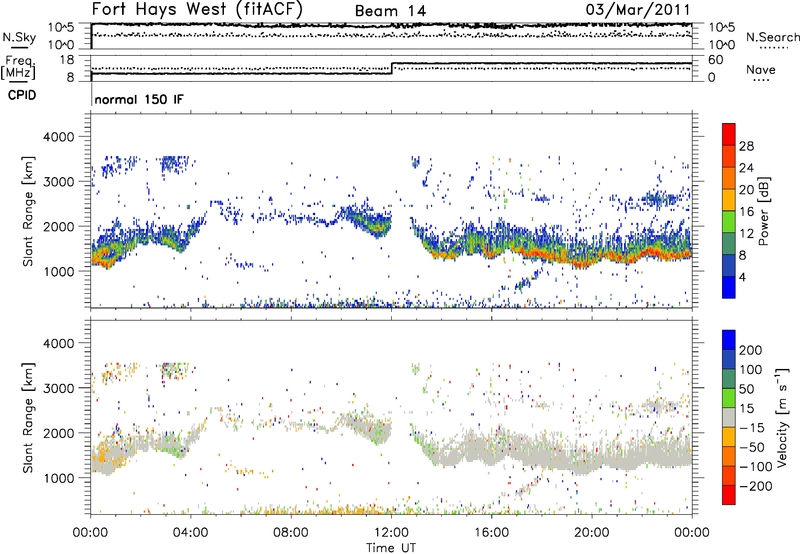
Task: Click the '20:00' time tick label
Action: coord(592,533)
